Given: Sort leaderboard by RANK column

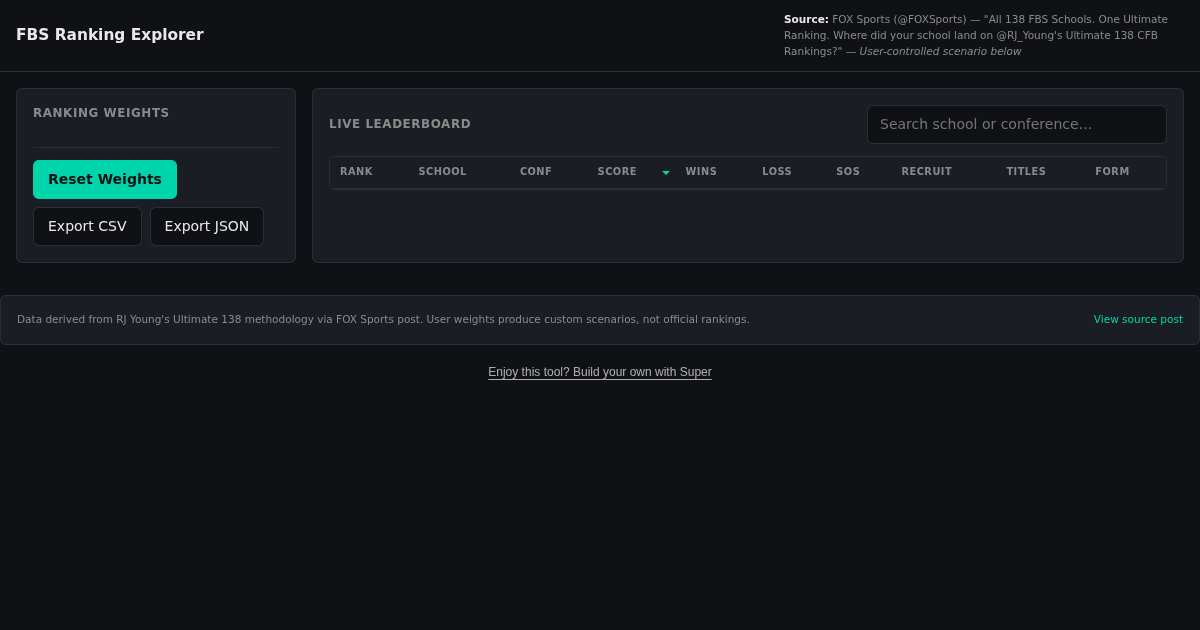Looking at the screenshot, I should 356,172.
